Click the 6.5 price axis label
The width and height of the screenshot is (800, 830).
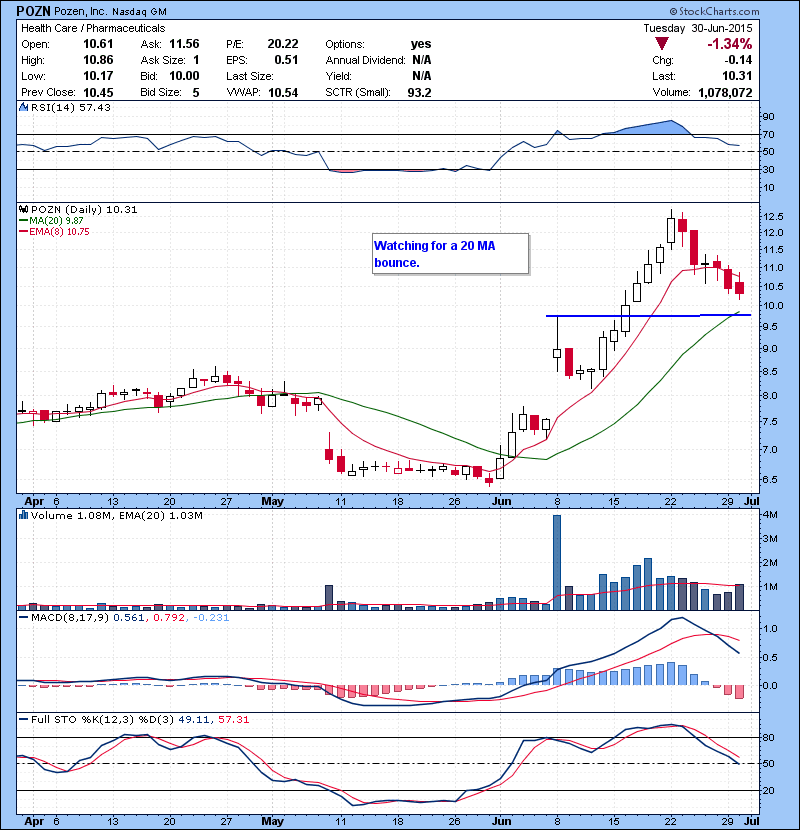770,480
